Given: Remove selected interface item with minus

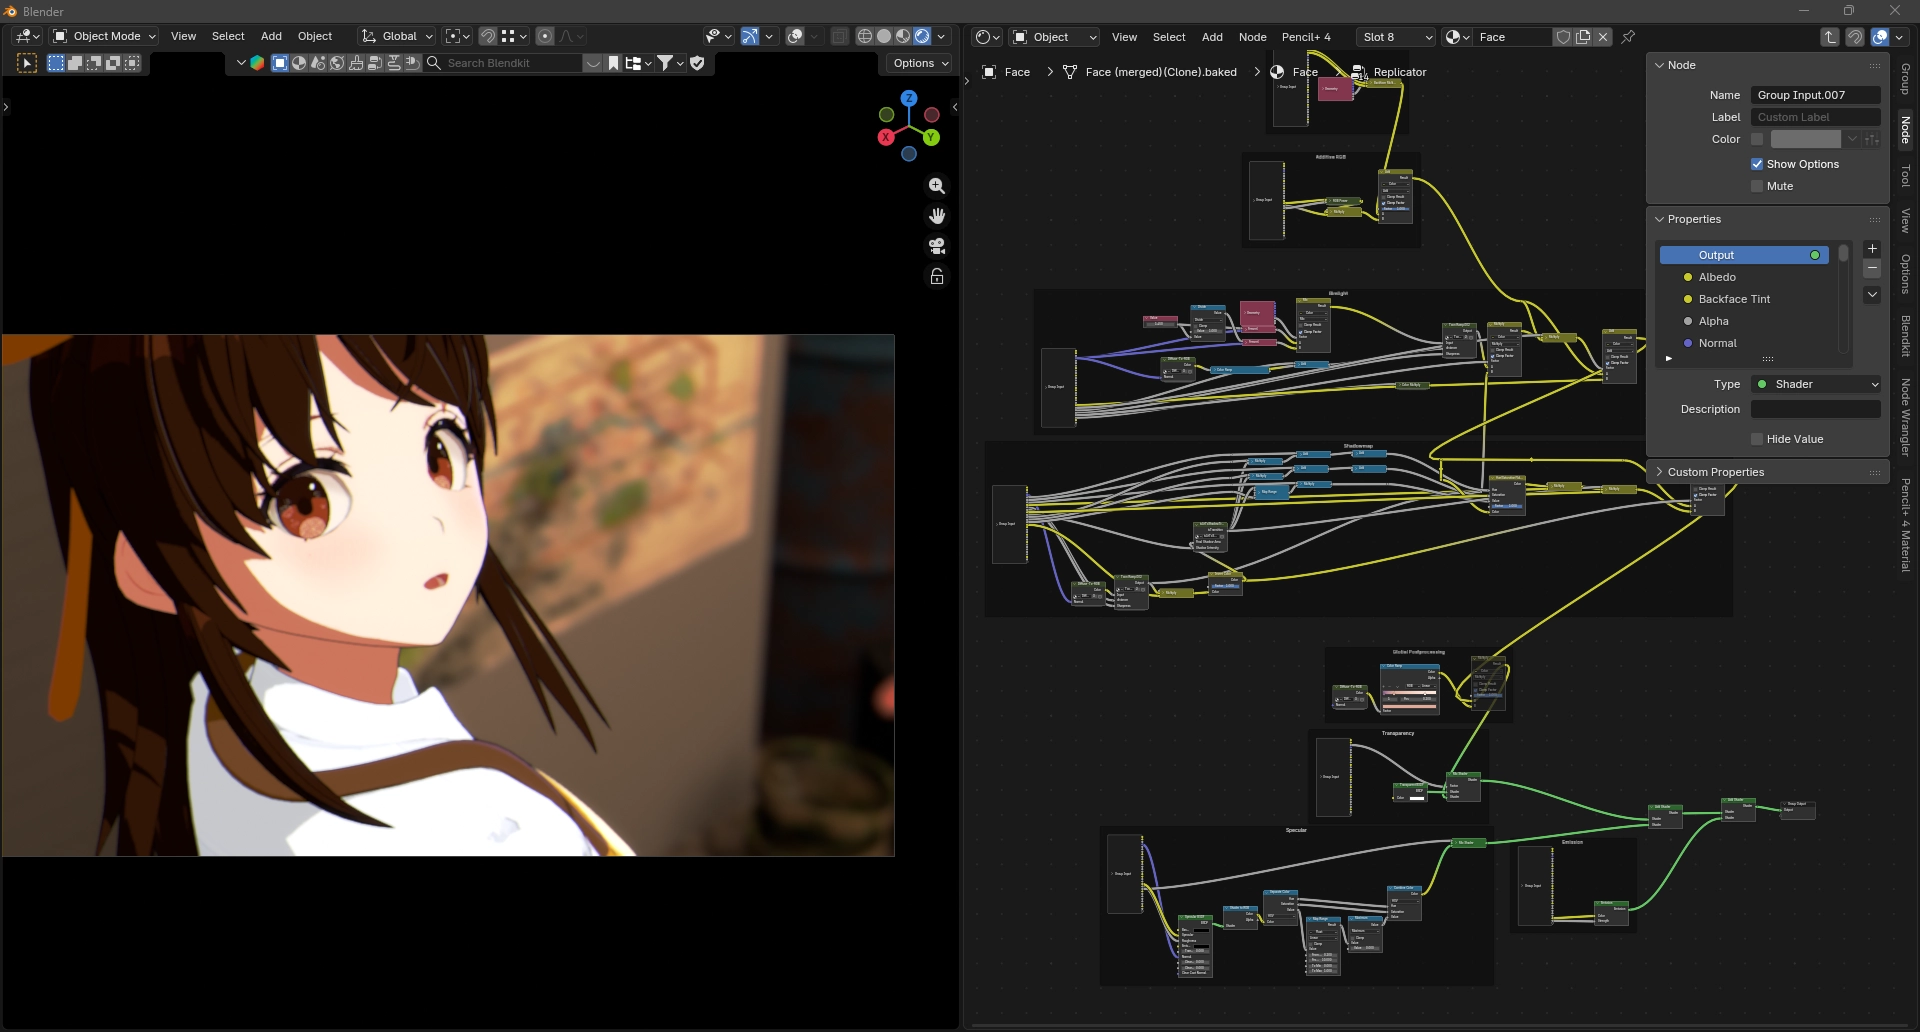Looking at the screenshot, I should point(1872,268).
